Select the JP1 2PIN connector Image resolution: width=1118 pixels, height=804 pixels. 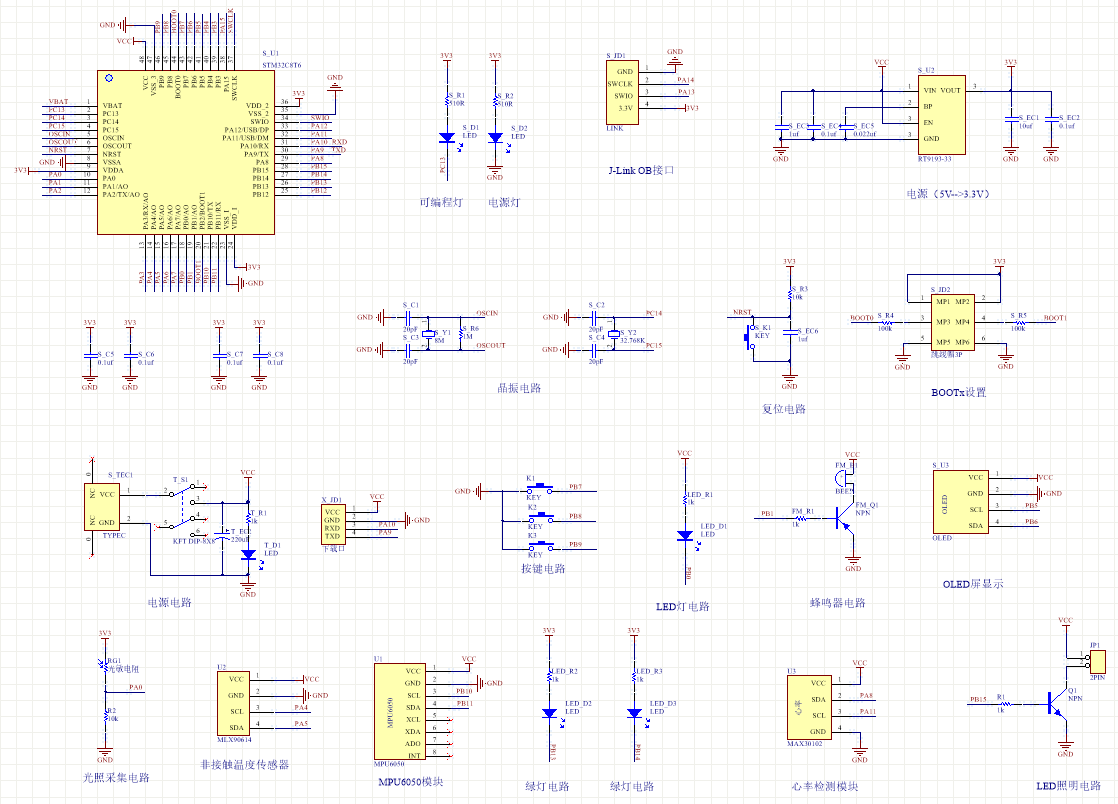(1097, 661)
